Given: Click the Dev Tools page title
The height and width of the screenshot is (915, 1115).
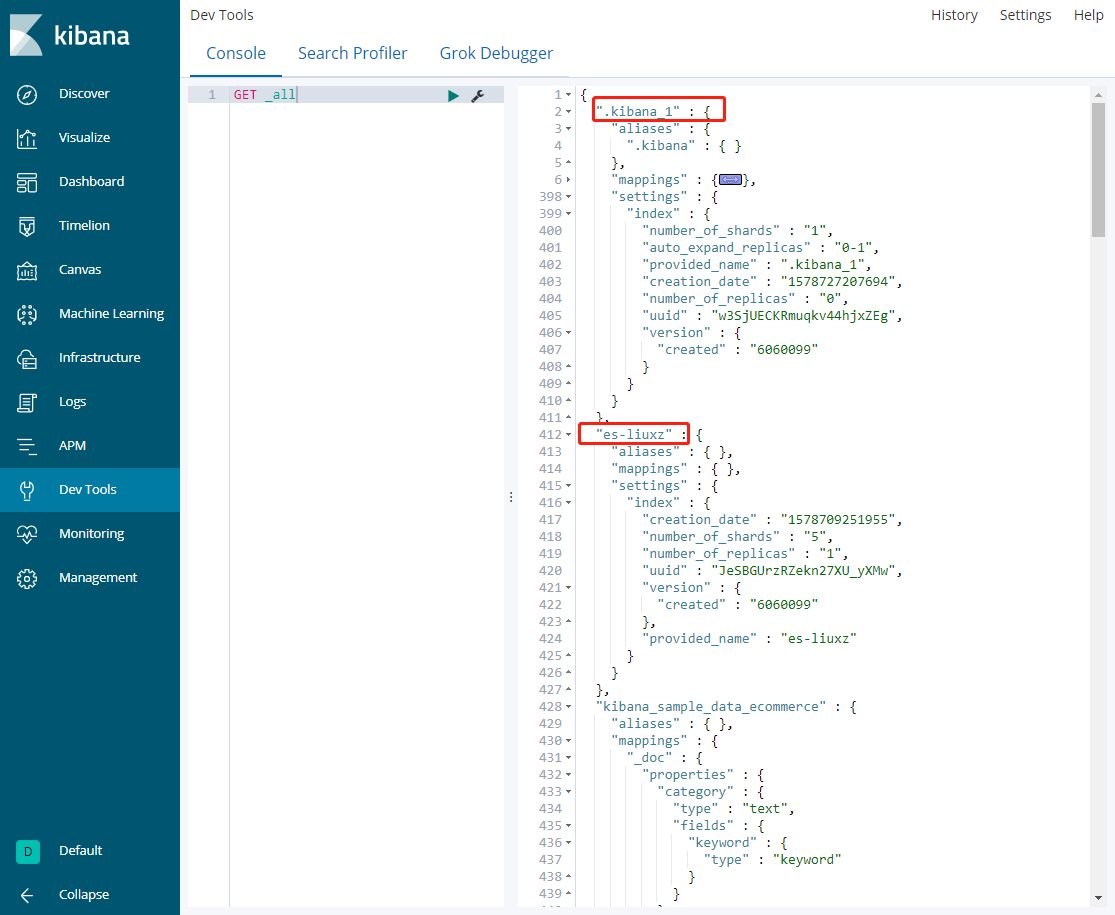Looking at the screenshot, I should click(222, 15).
